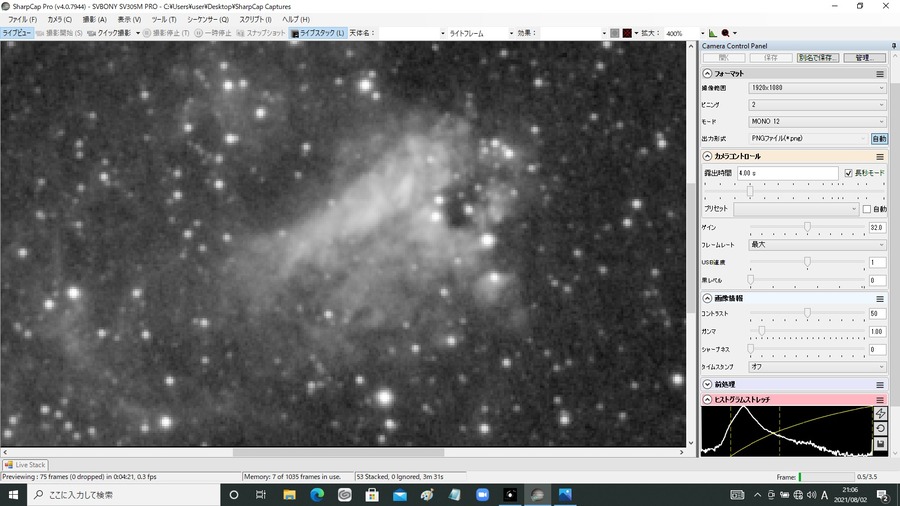Screen dimensions: 900x506
Task: Collapse the ヒストグラムストレッチ section
Action: [x=707, y=400]
